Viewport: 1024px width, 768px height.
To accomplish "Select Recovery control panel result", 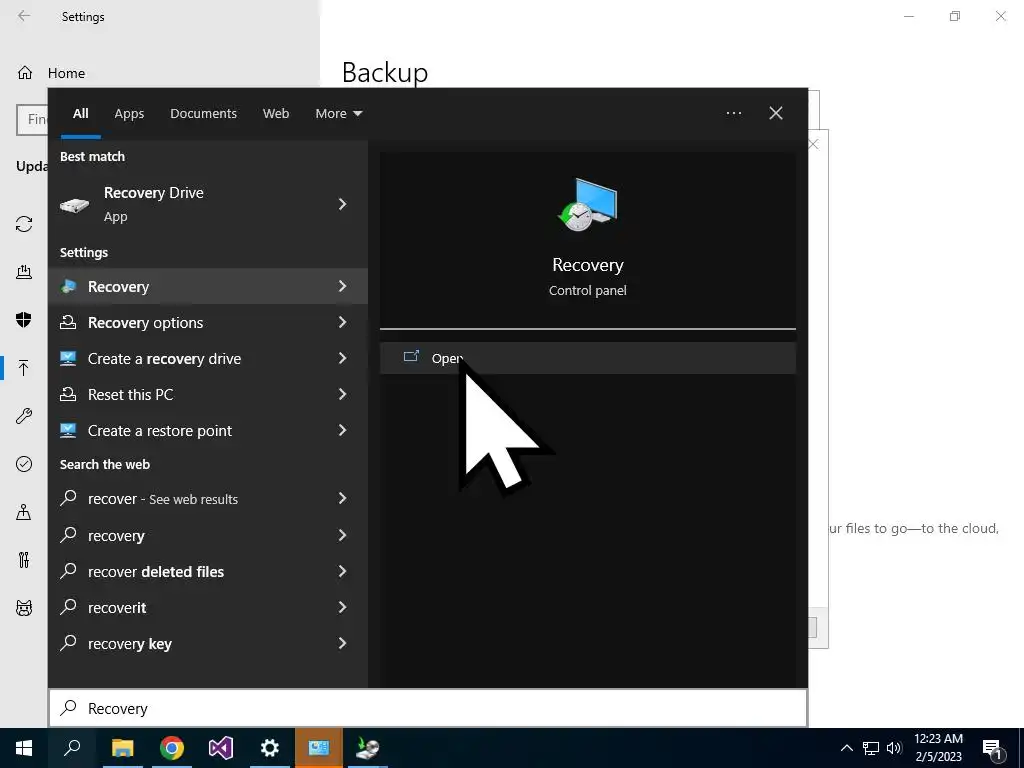I will click(x=208, y=286).
